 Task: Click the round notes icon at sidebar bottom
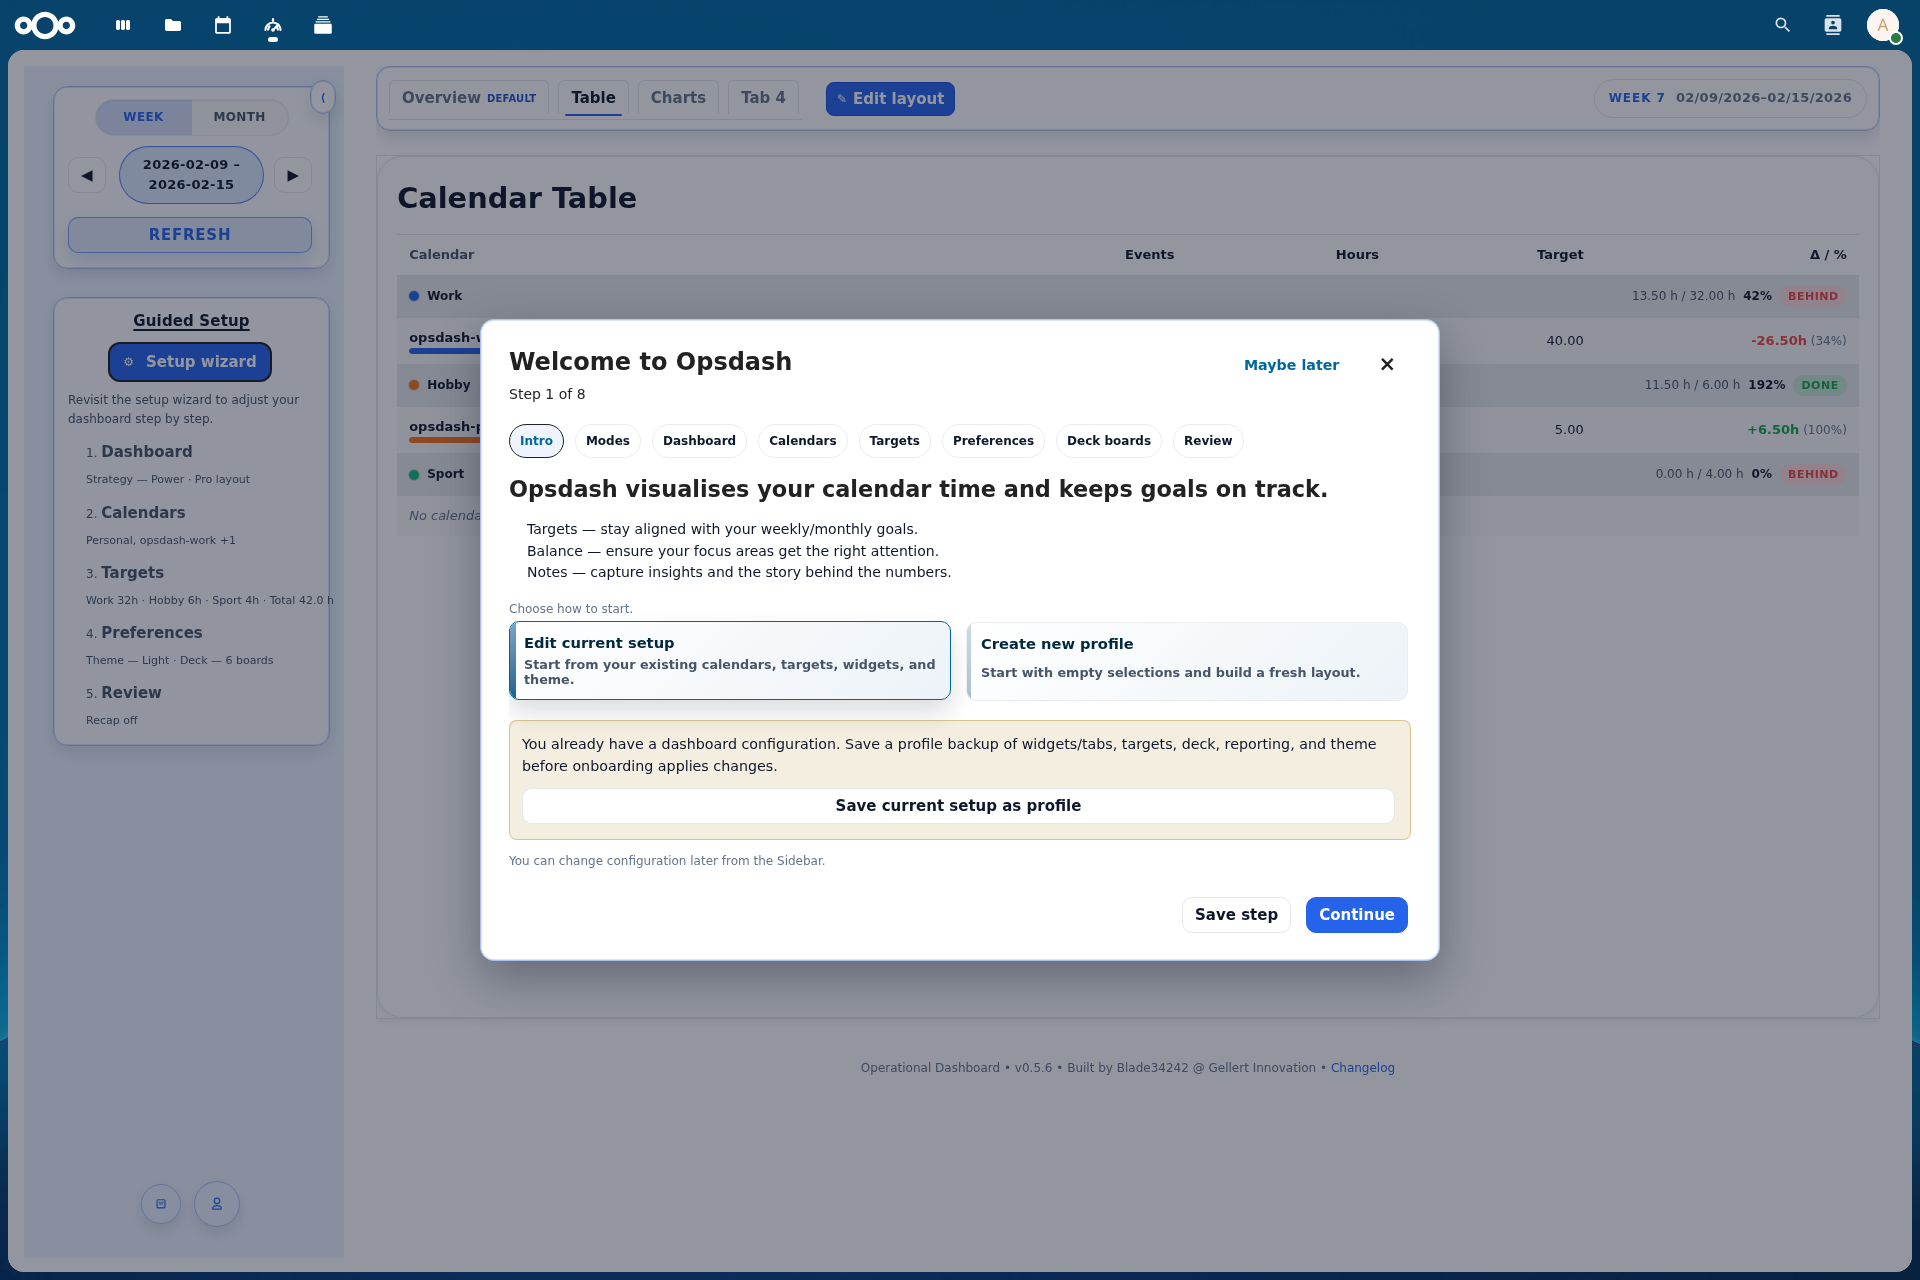(x=161, y=1204)
